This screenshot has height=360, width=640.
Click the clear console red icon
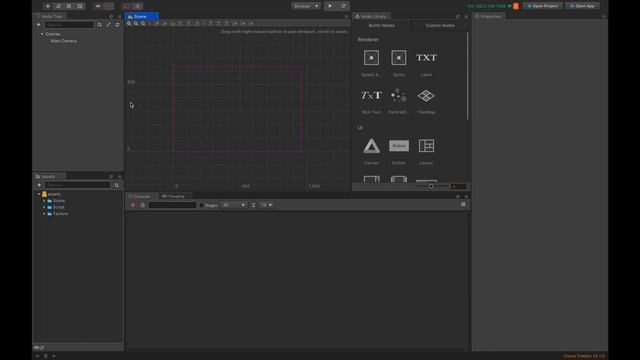[x=133, y=205]
